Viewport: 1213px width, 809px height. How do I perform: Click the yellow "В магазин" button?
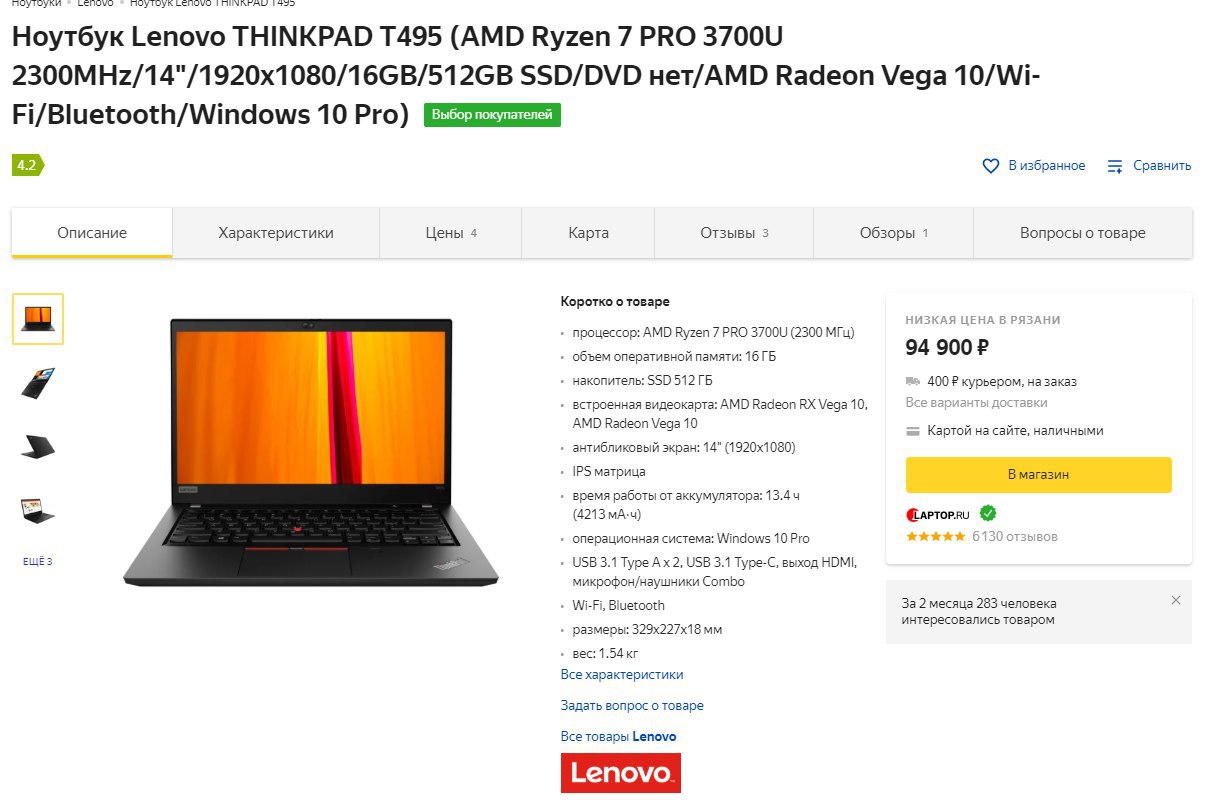pos(1038,475)
